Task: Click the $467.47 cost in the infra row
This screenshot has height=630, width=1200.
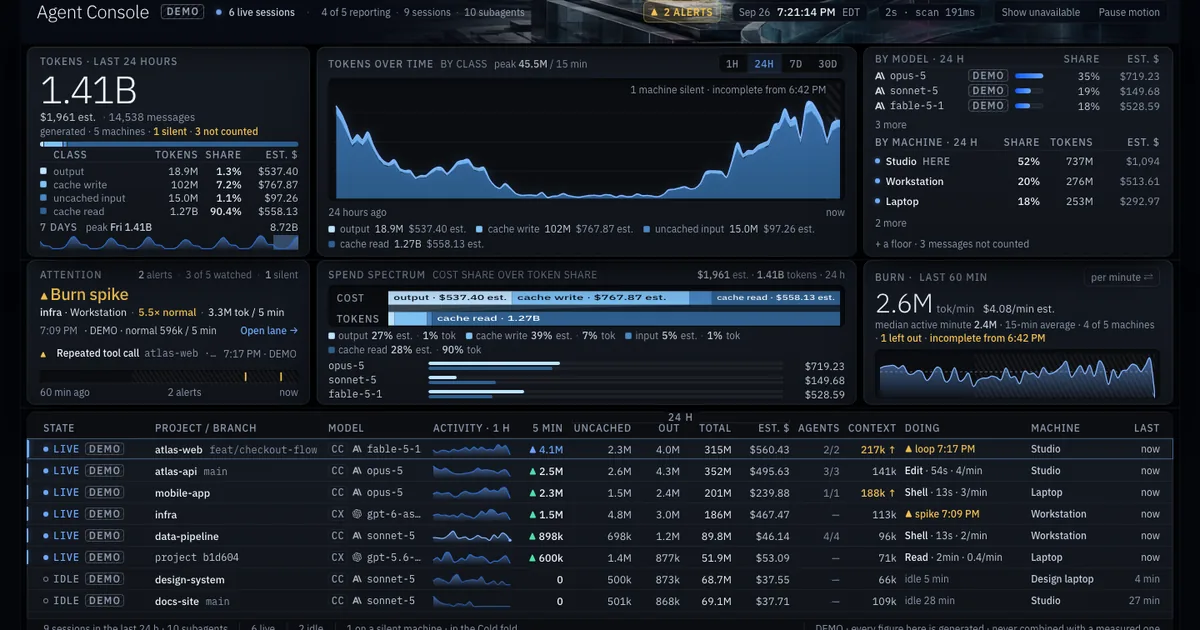Action: pos(769,514)
